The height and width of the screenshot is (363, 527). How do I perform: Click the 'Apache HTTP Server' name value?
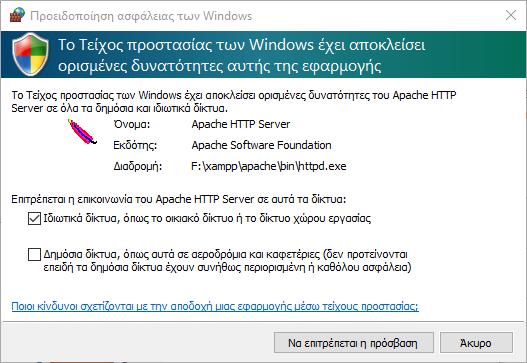coord(241,124)
